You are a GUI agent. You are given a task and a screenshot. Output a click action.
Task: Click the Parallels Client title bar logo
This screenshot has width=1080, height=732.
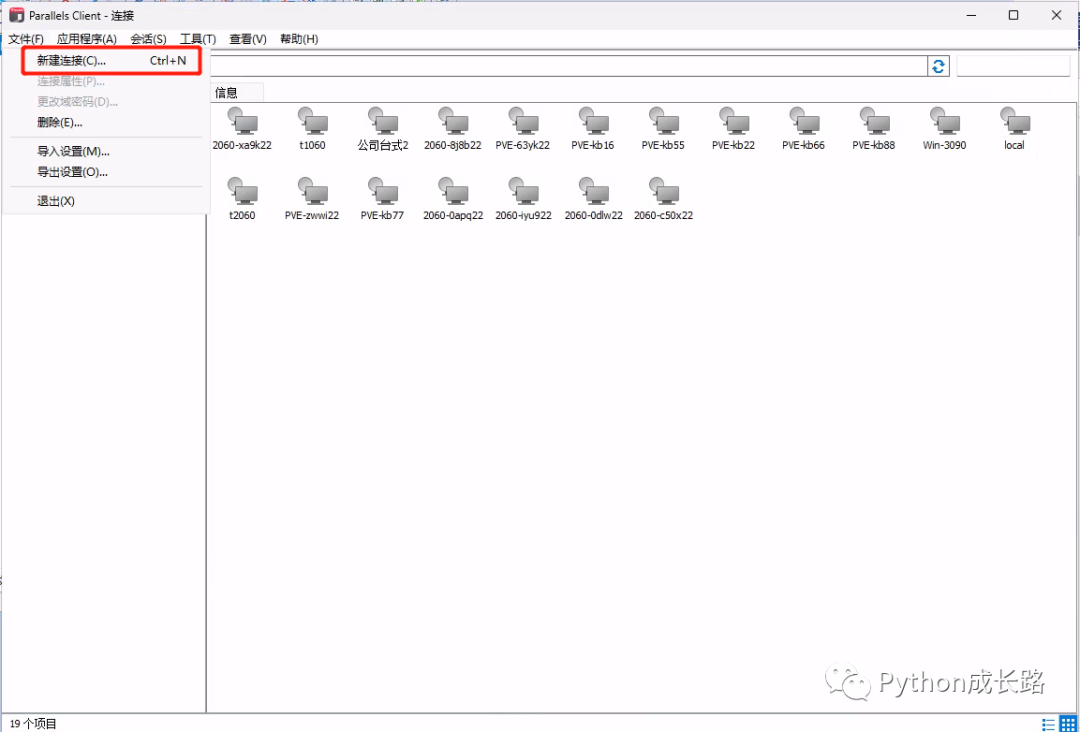17,16
